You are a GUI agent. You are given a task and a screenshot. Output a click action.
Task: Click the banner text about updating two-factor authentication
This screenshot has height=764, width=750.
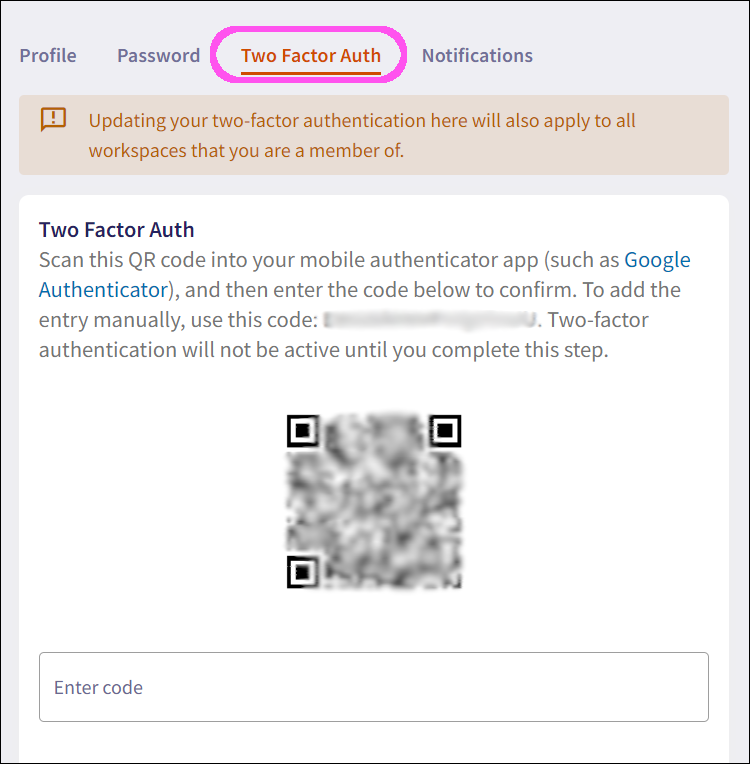(362, 121)
